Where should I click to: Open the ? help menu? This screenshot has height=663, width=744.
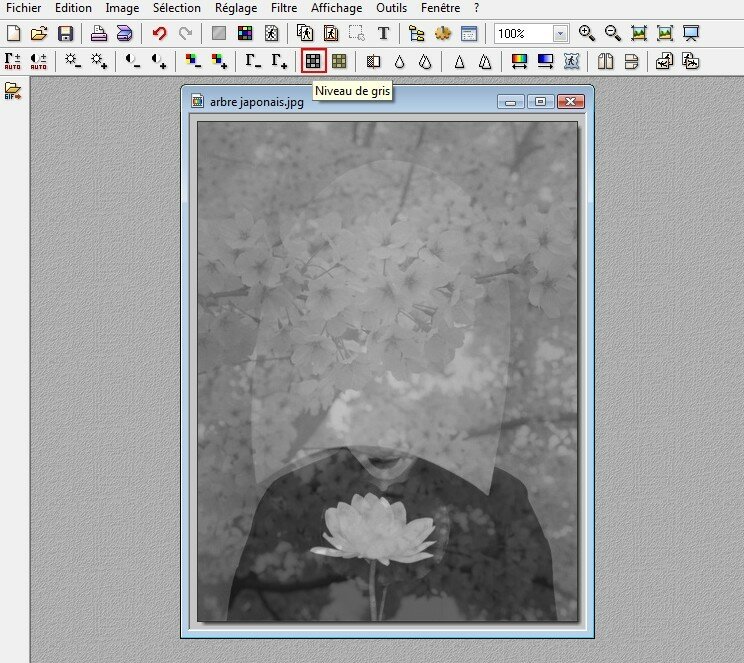477,8
